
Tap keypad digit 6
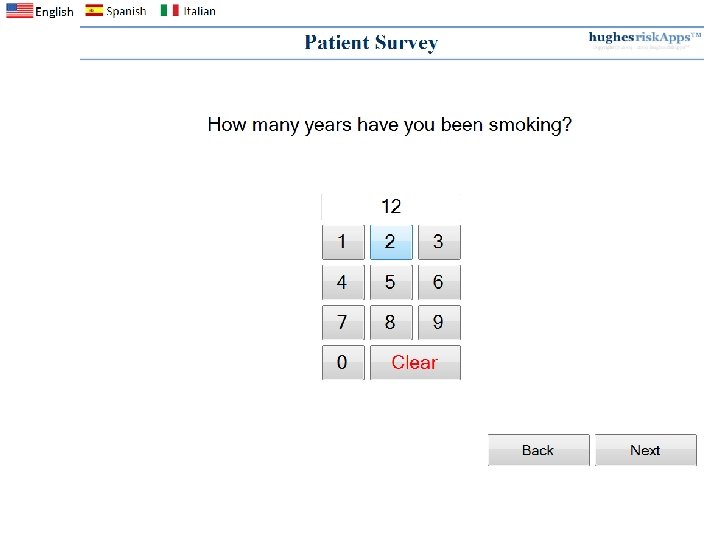point(439,282)
